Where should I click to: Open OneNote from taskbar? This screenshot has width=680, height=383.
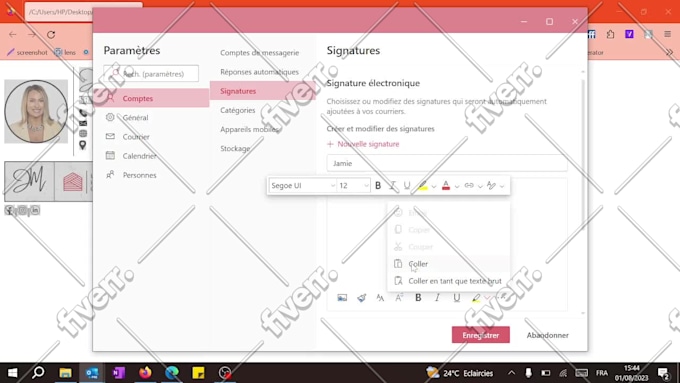tap(118, 373)
